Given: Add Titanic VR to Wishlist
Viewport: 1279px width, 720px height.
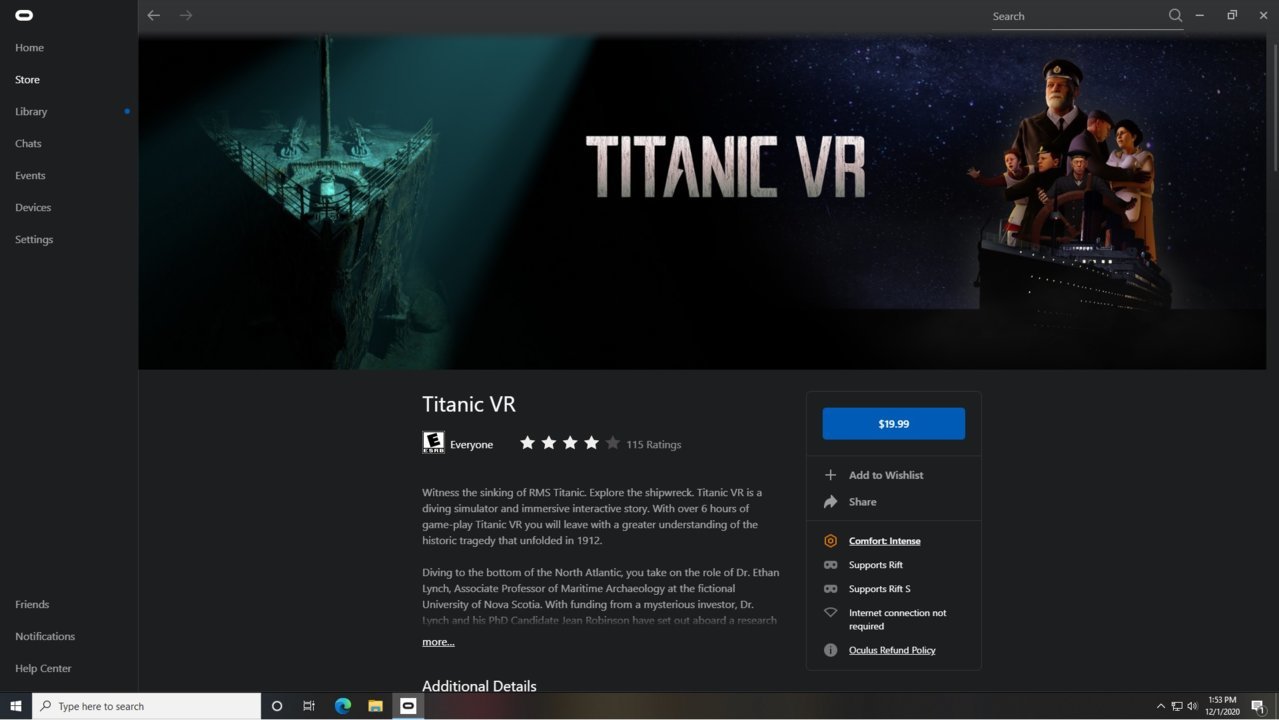Looking at the screenshot, I should pos(886,475).
